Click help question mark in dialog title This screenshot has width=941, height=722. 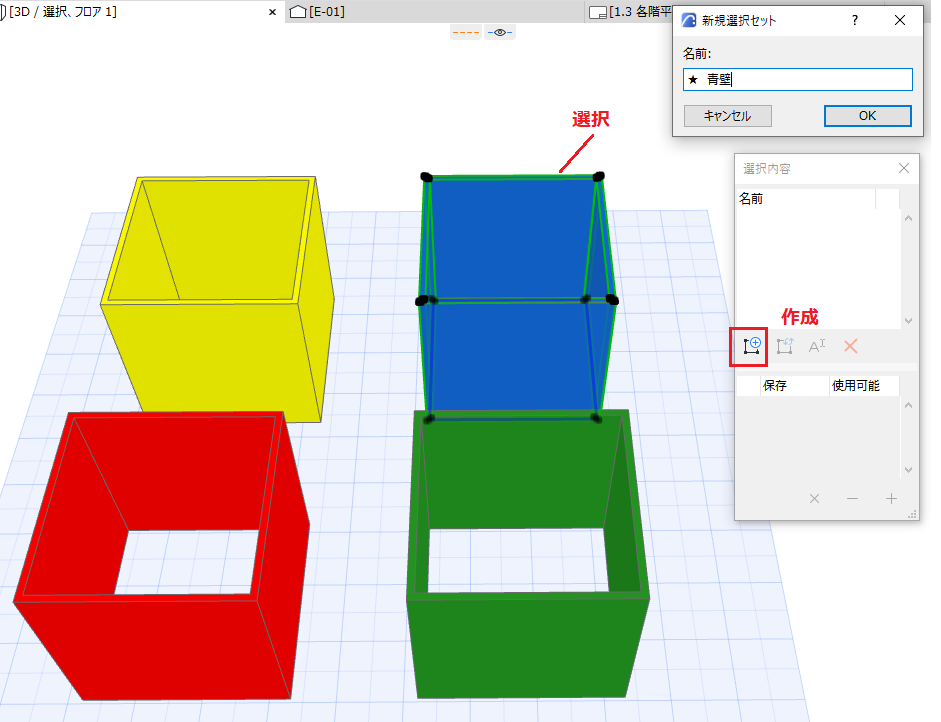(855, 20)
